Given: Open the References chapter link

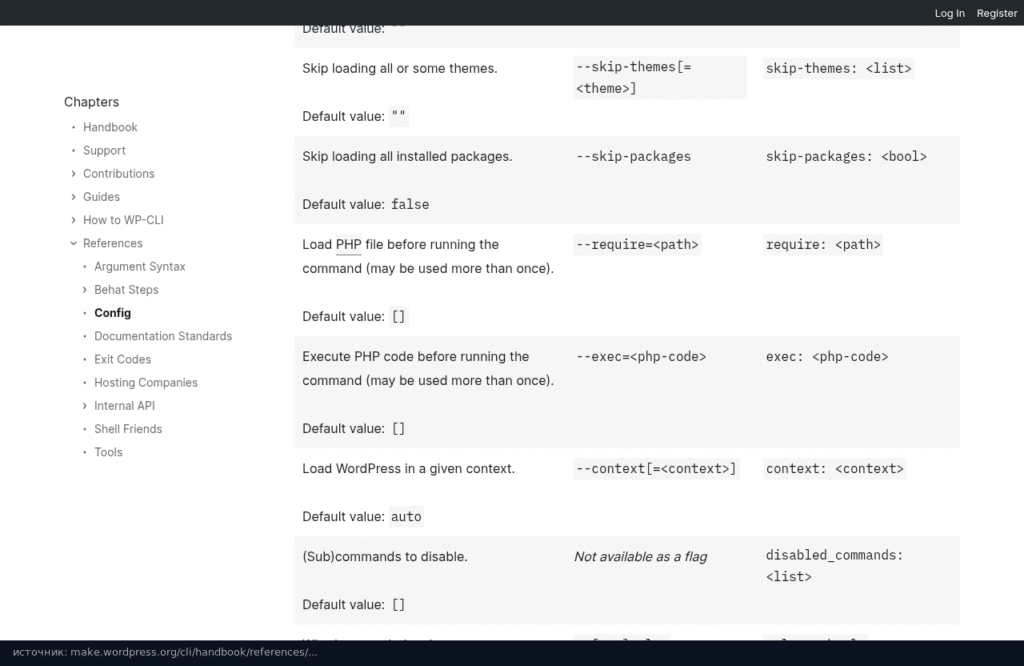Looking at the screenshot, I should click(x=112, y=243).
